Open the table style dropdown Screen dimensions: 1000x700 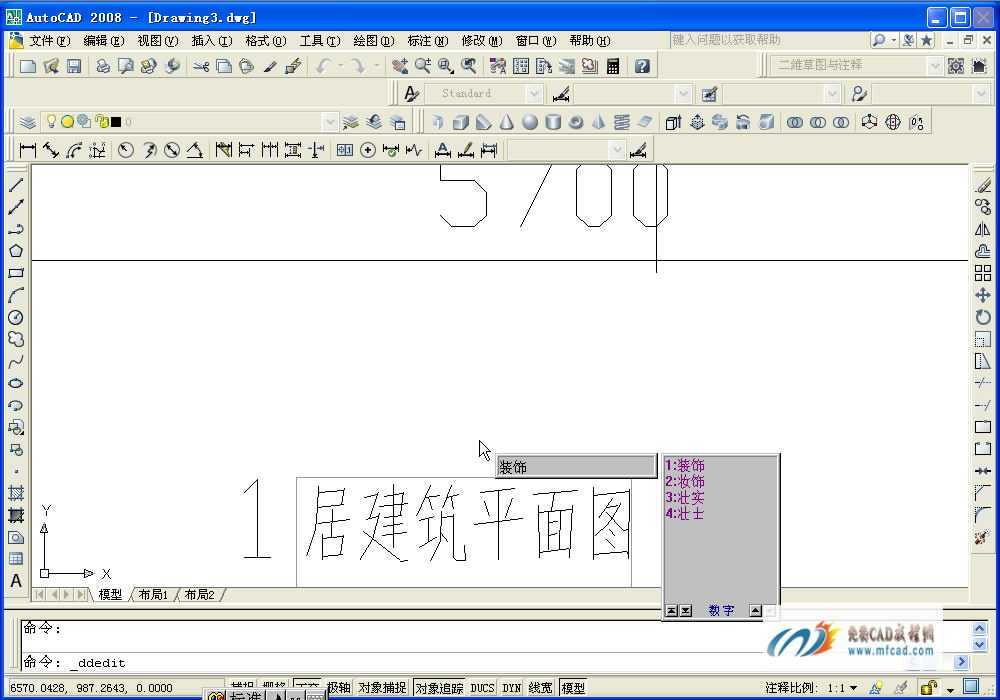click(832, 94)
